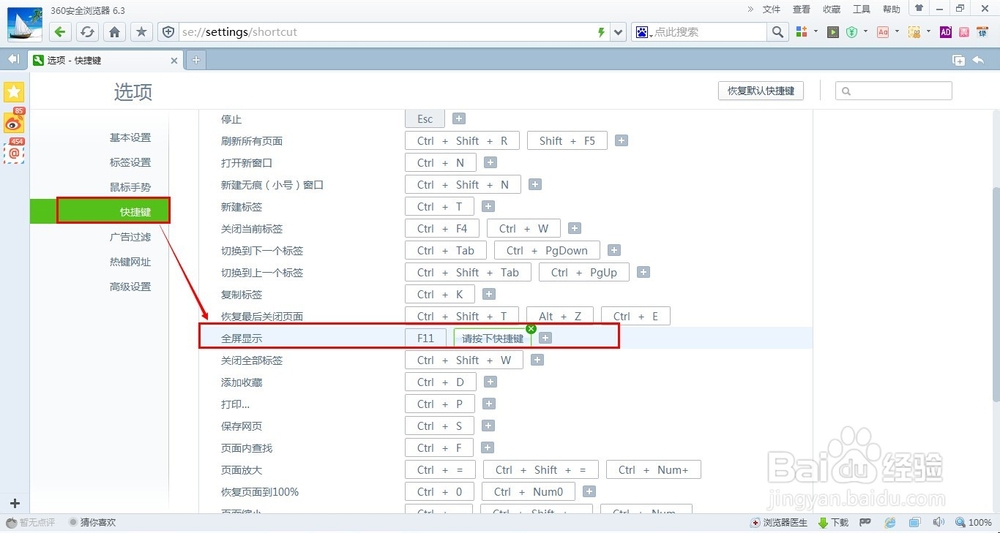This screenshot has width=1000, height=533.
Task: Open the 查看 menu
Action: 802,9
